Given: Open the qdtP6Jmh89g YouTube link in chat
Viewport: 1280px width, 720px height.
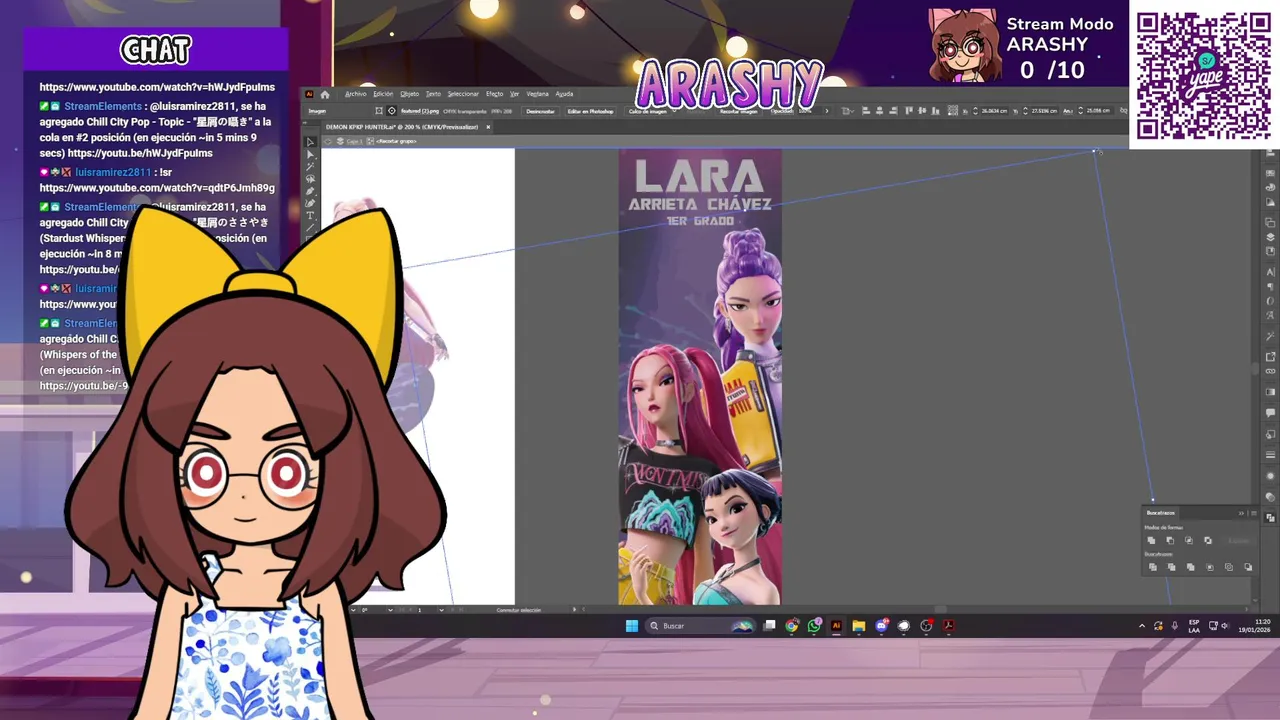Looking at the screenshot, I should click(x=157, y=188).
